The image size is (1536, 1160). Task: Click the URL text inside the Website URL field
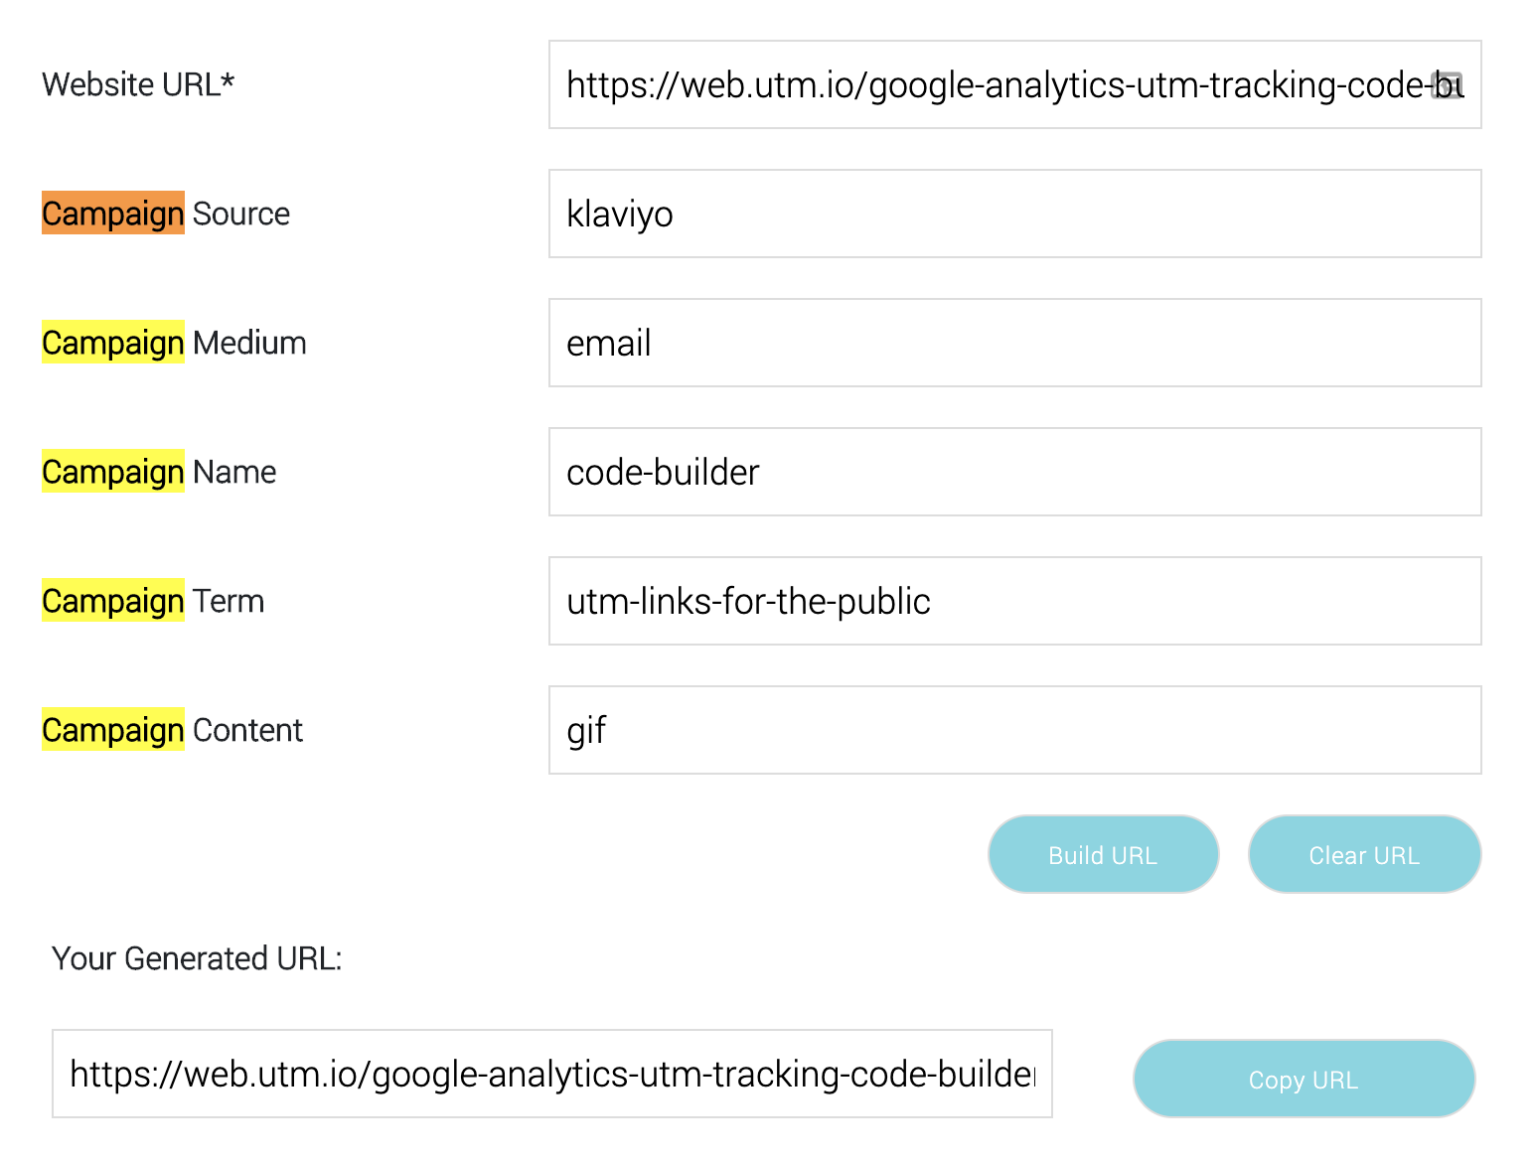click(x=1000, y=84)
